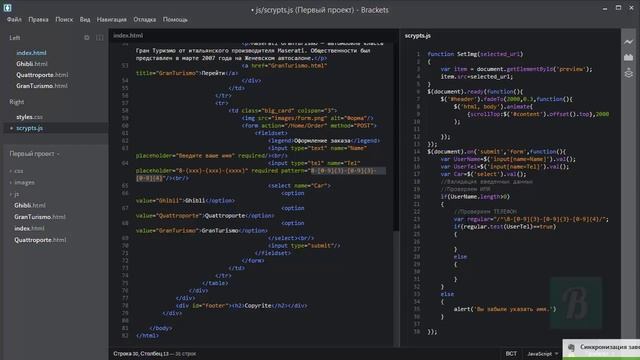Image resolution: width=640 pixels, height=360 pixels.
Task: Expand the css folder
Action: (x=19, y=171)
